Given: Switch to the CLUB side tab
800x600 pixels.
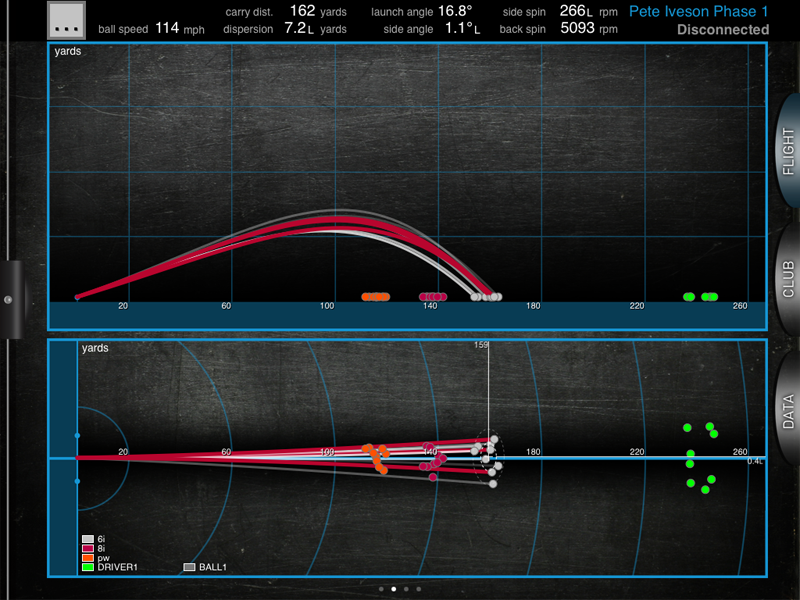Looking at the screenshot, I should pos(787,280).
